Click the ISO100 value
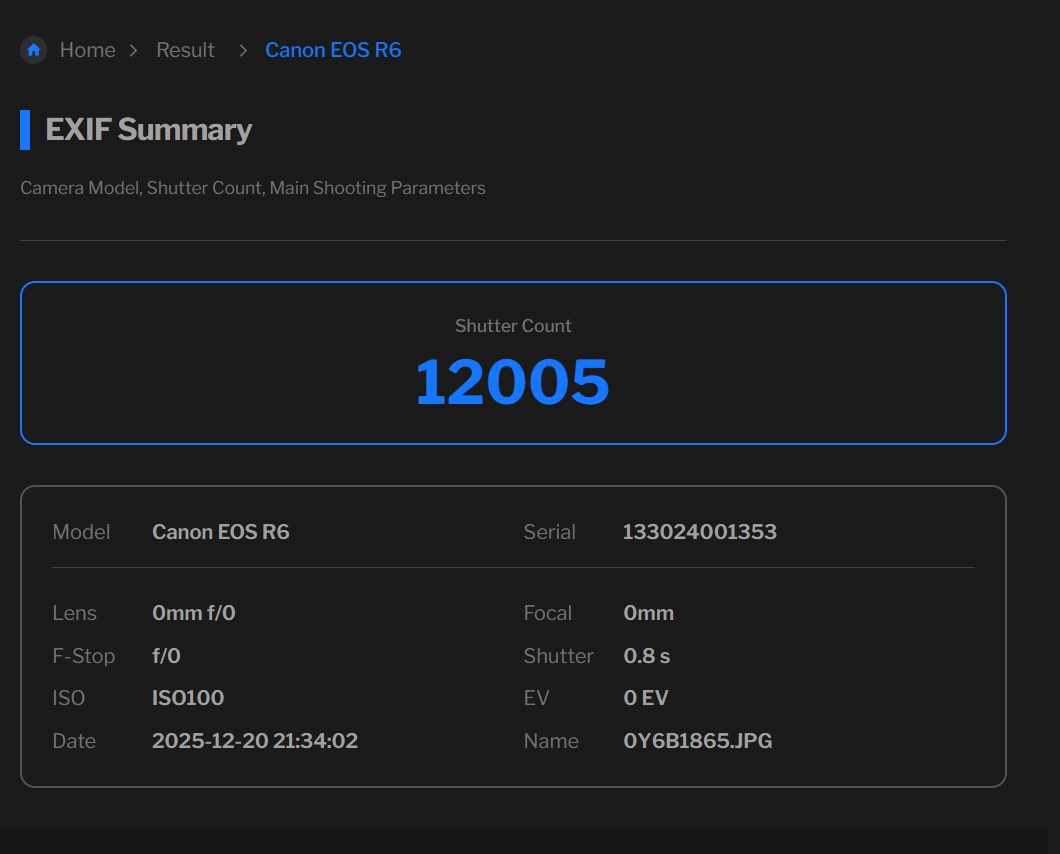This screenshot has height=854, width=1060. (188, 698)
